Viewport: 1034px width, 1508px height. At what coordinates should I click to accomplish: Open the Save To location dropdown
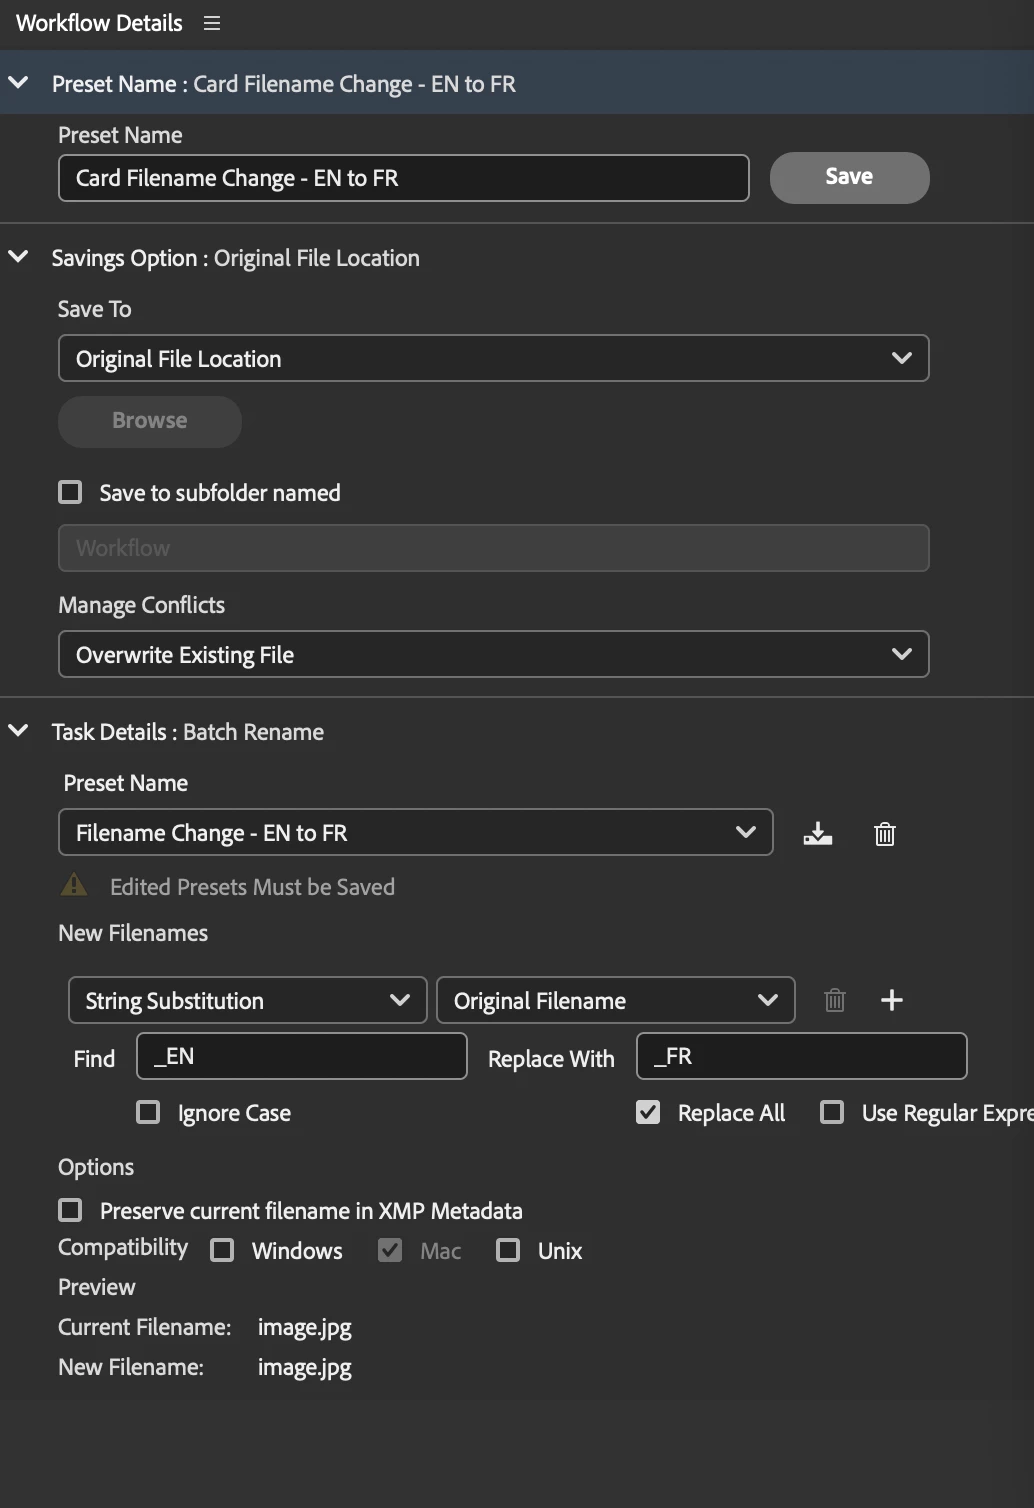point(493,358)
